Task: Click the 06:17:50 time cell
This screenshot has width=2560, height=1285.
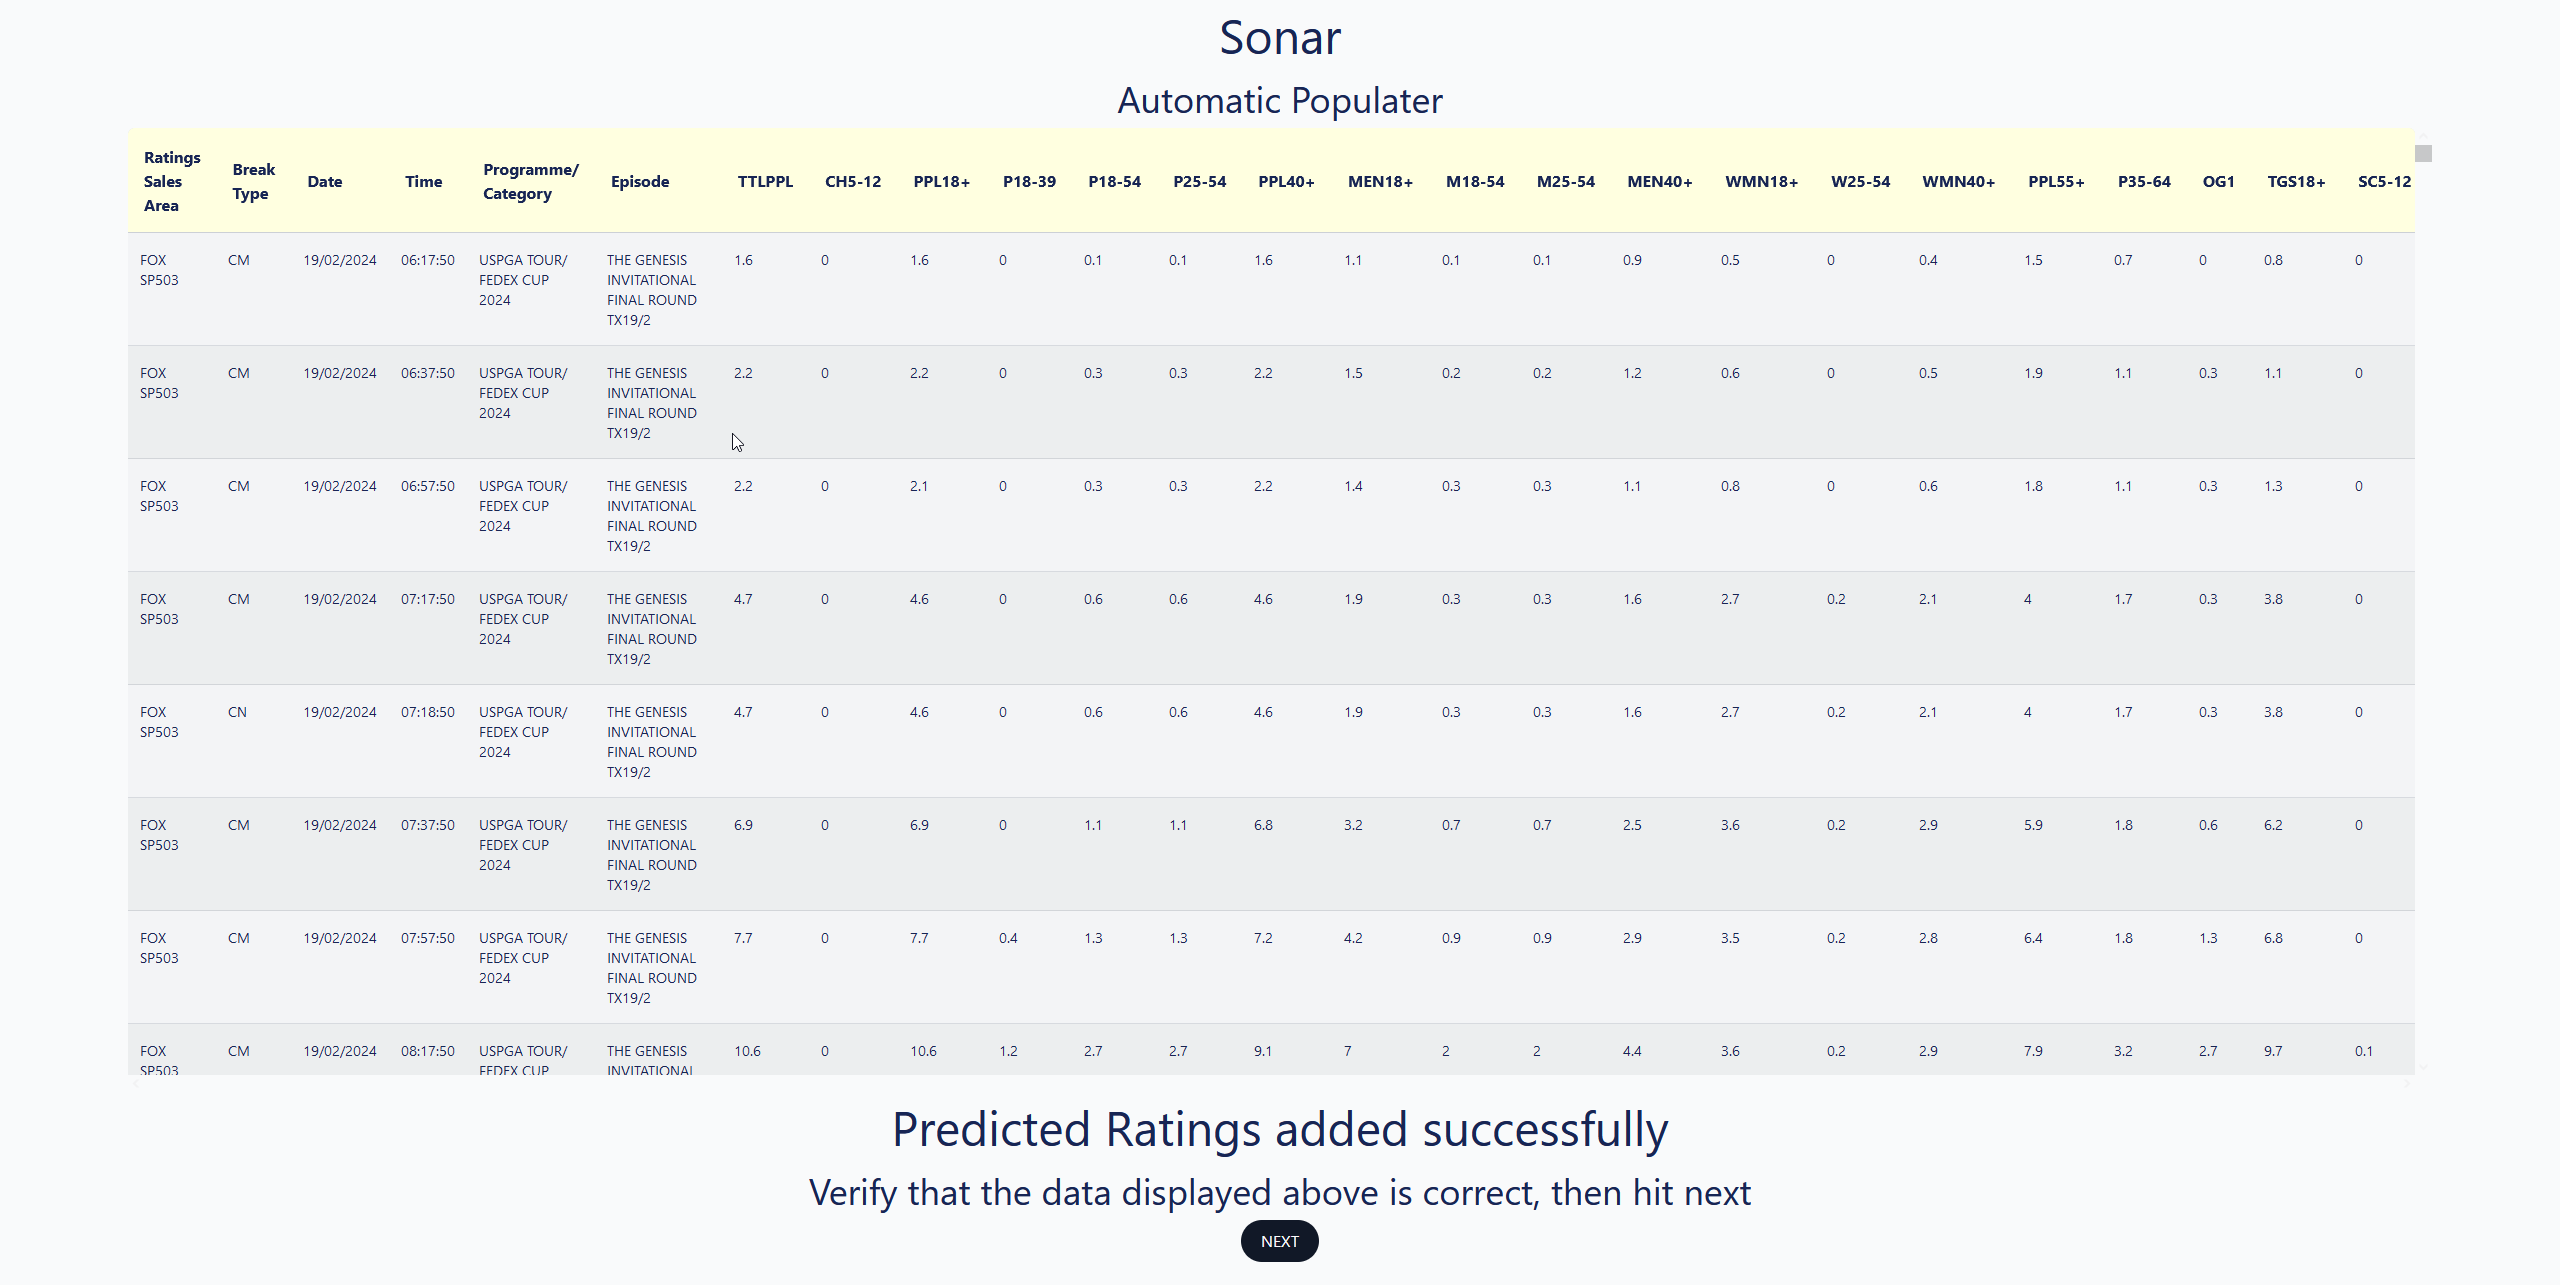Action: (x=427, y=261)
